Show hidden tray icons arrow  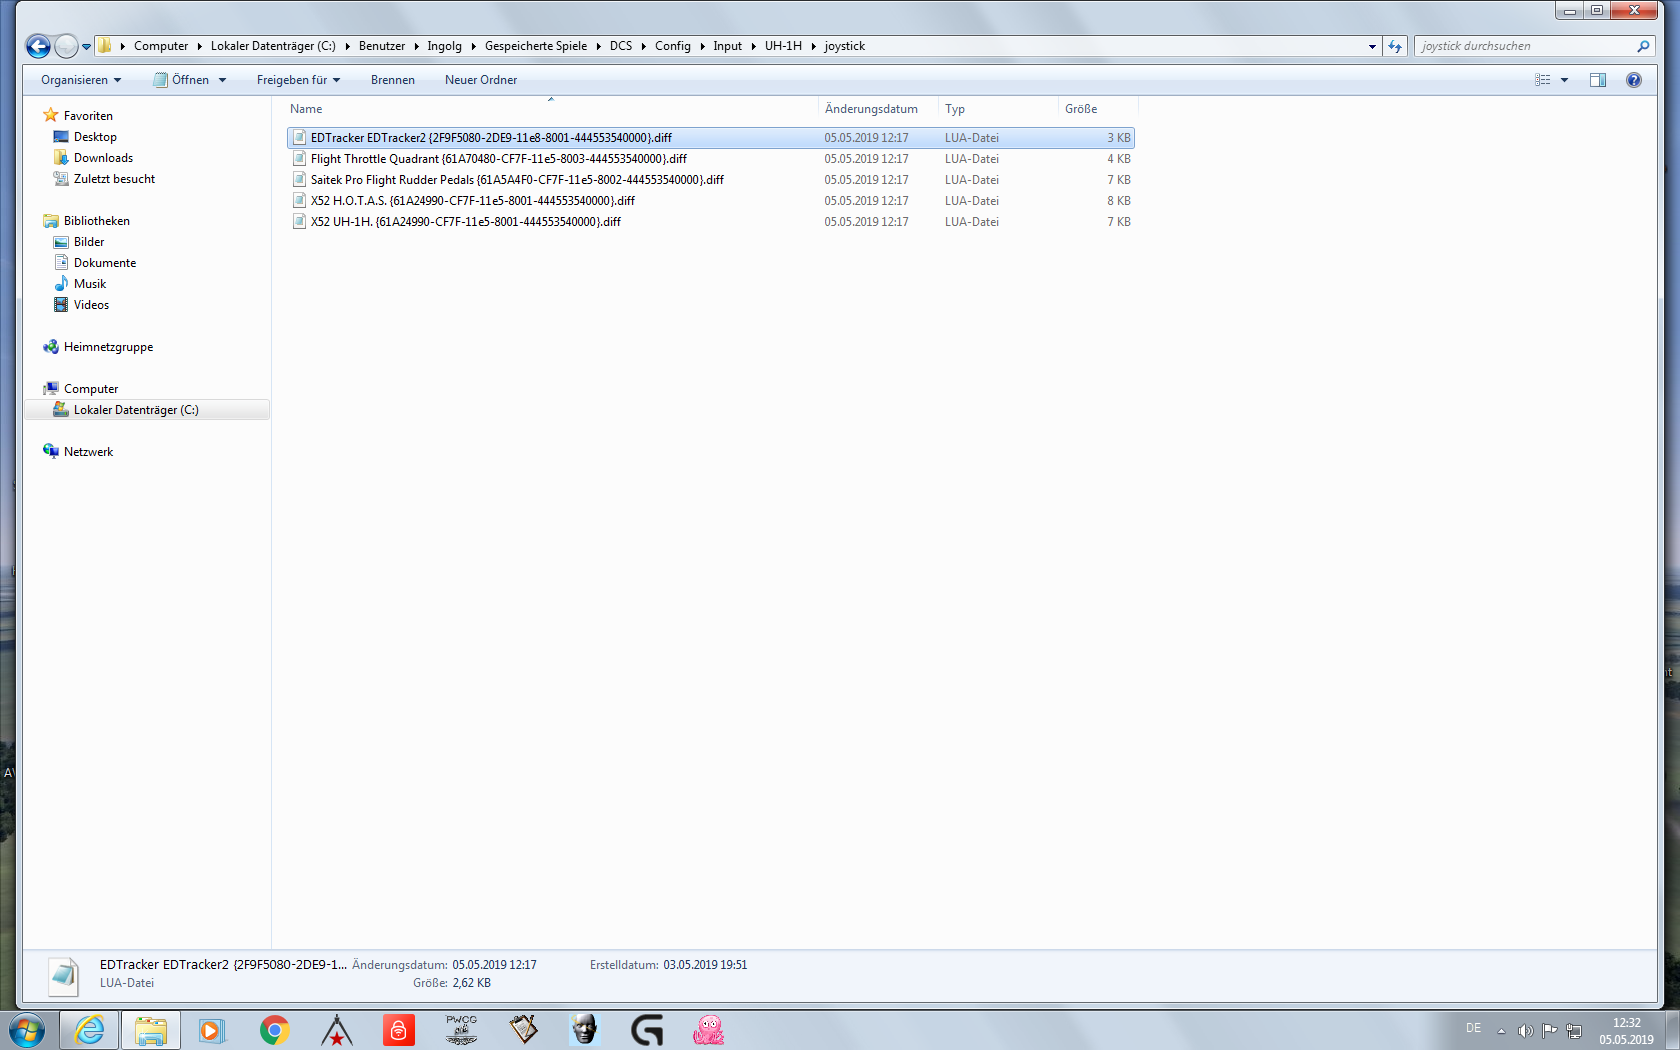click(x=1501, y=1031)
